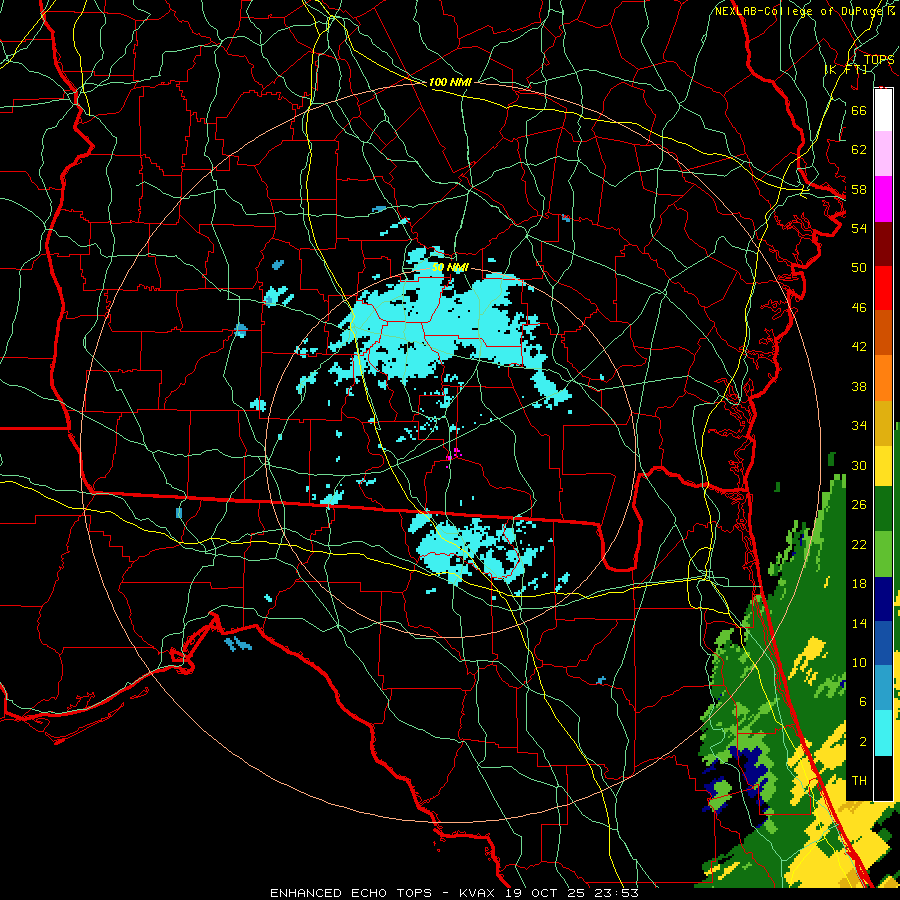
Task: Click the '100 NMI' range ring label
Action: click(x=450, y=82)
